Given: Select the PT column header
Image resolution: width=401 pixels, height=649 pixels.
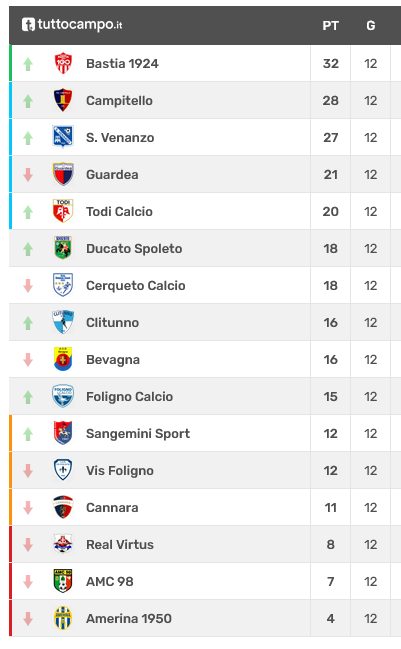Looking at the screenshot, I should tap(330, 26).
